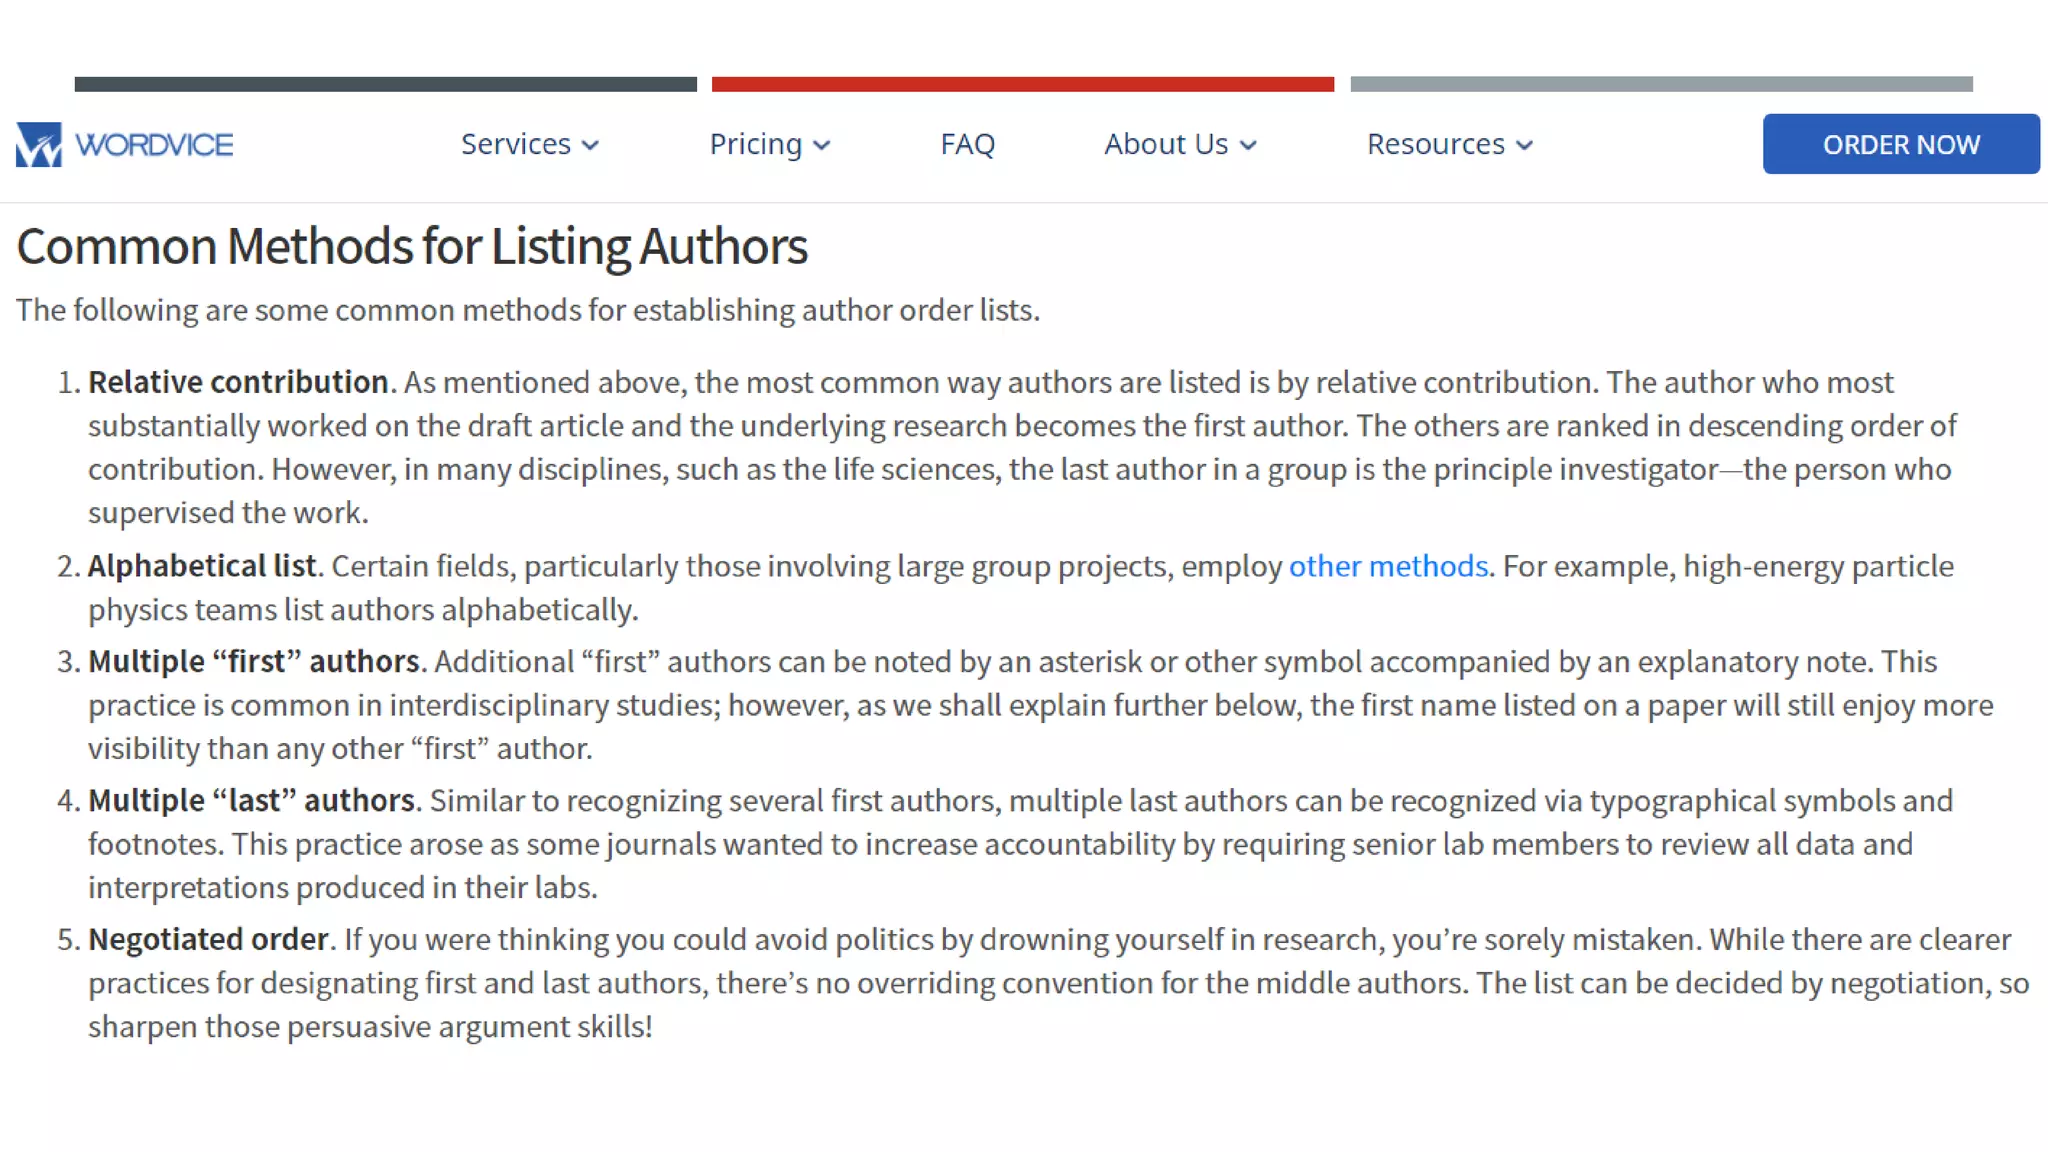Screen dimensions: 2048x1152
Task: Click the bold "Negotiated order" term
Action: (x=208, y=939)
